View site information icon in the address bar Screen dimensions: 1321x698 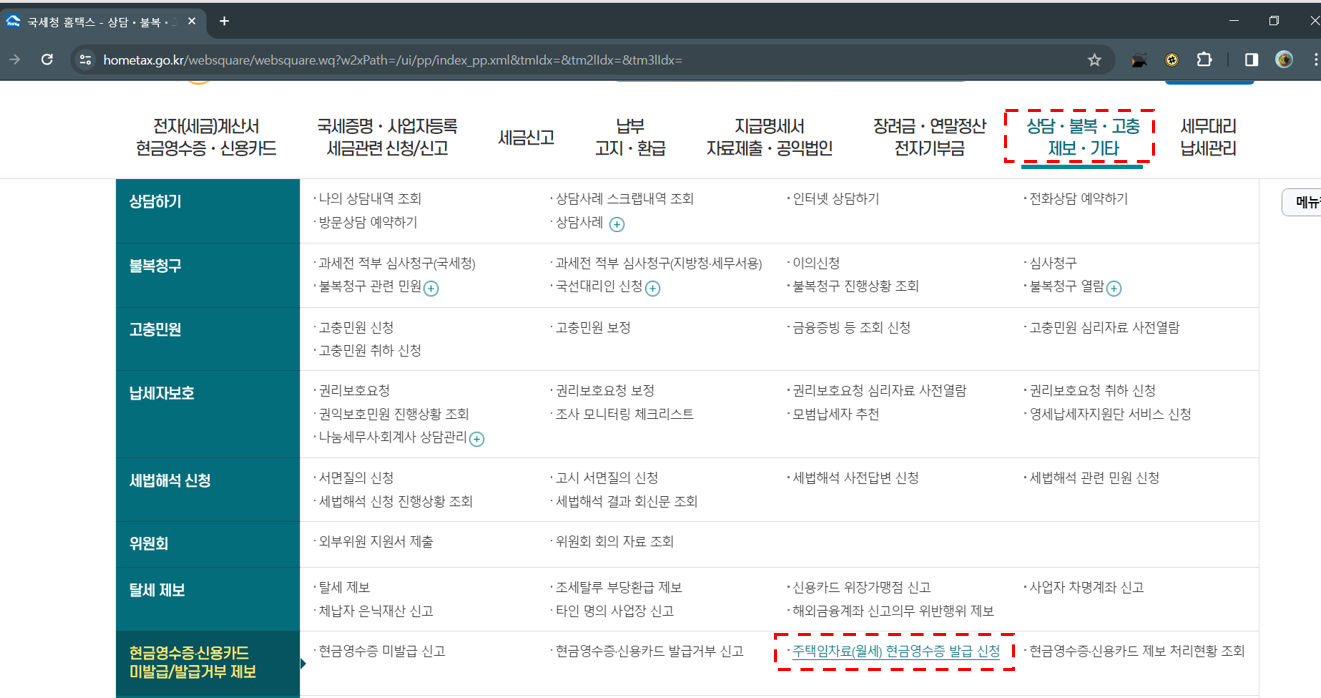click(x=85, y=59)
